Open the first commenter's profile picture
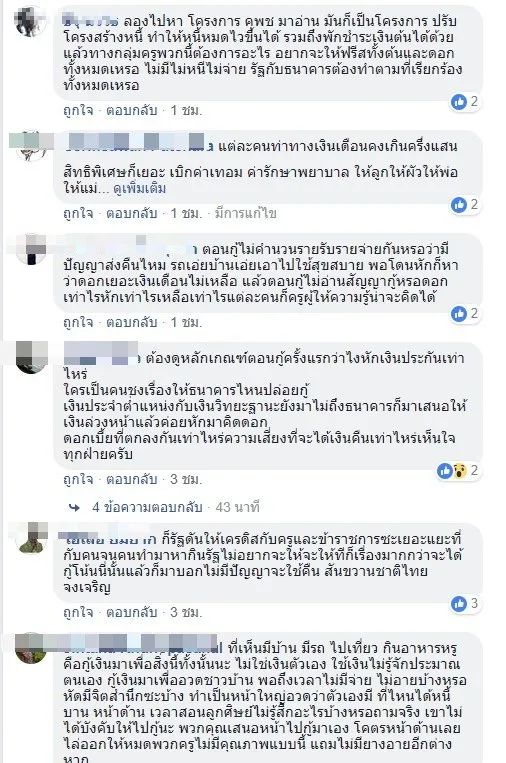The height and width of the screenshot is (763, 506). point(31,22)
